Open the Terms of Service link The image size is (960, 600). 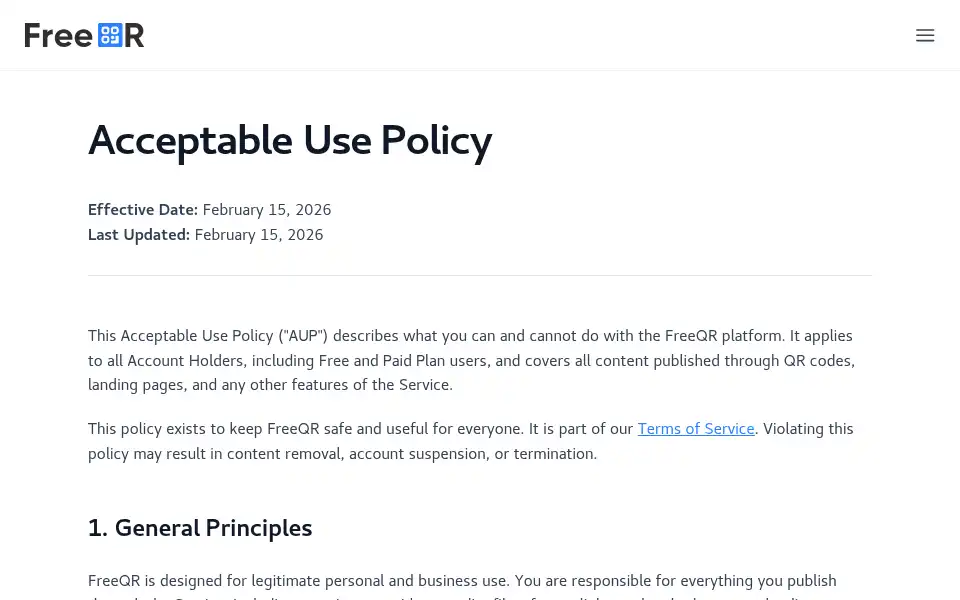click(696, 429)
